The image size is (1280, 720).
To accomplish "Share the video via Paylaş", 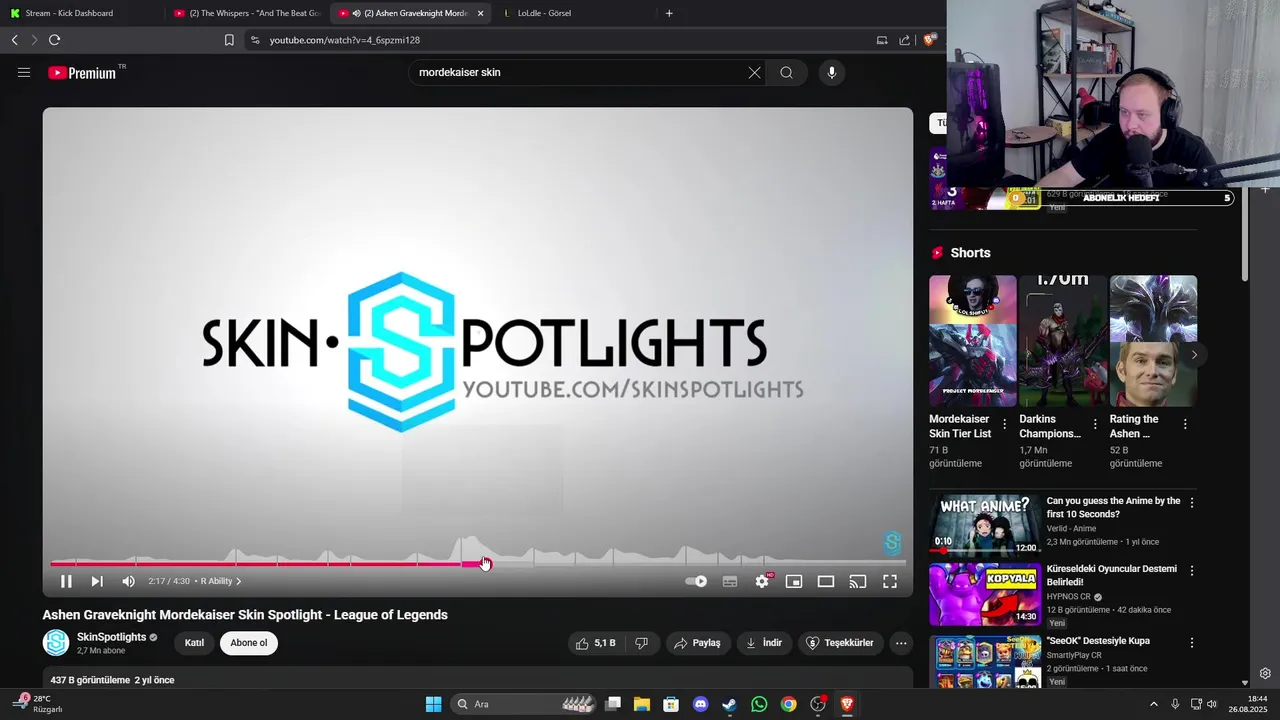I will pyautogui.click(x=697, y=643).
